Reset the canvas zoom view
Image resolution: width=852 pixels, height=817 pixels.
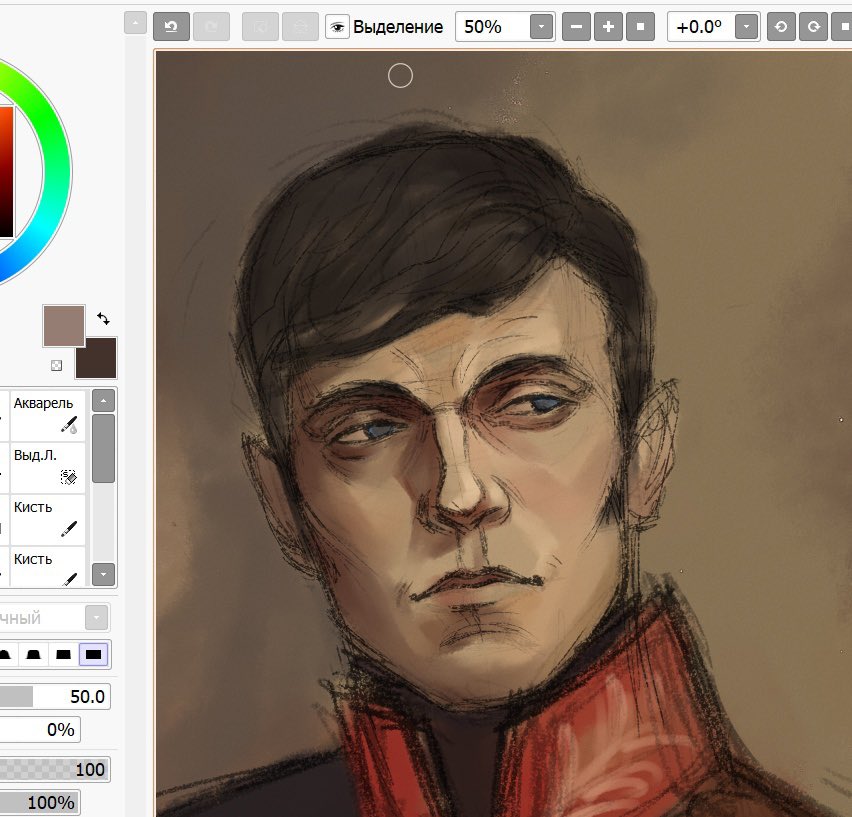coord(641,26)
